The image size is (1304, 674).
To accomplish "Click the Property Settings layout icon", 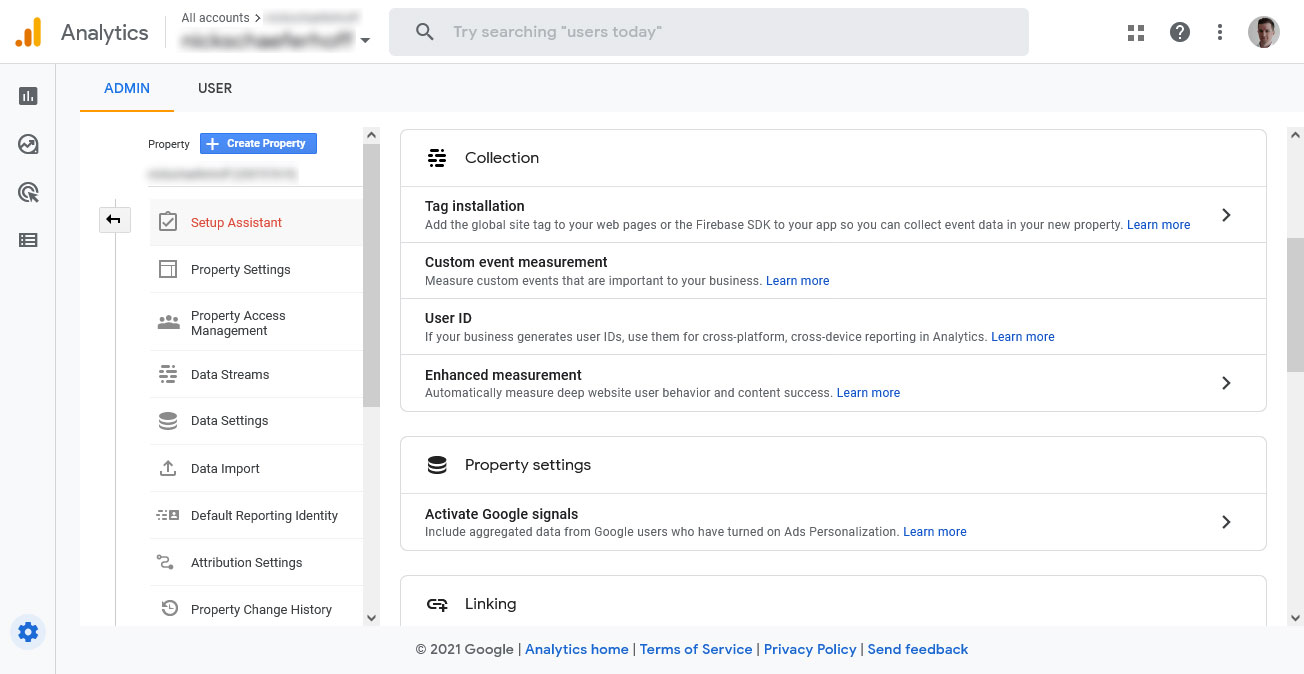I will (168, 269).
